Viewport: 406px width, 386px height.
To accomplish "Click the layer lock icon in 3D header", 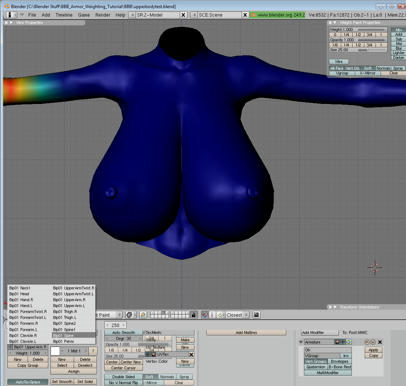I will click(x=193, y=315).
